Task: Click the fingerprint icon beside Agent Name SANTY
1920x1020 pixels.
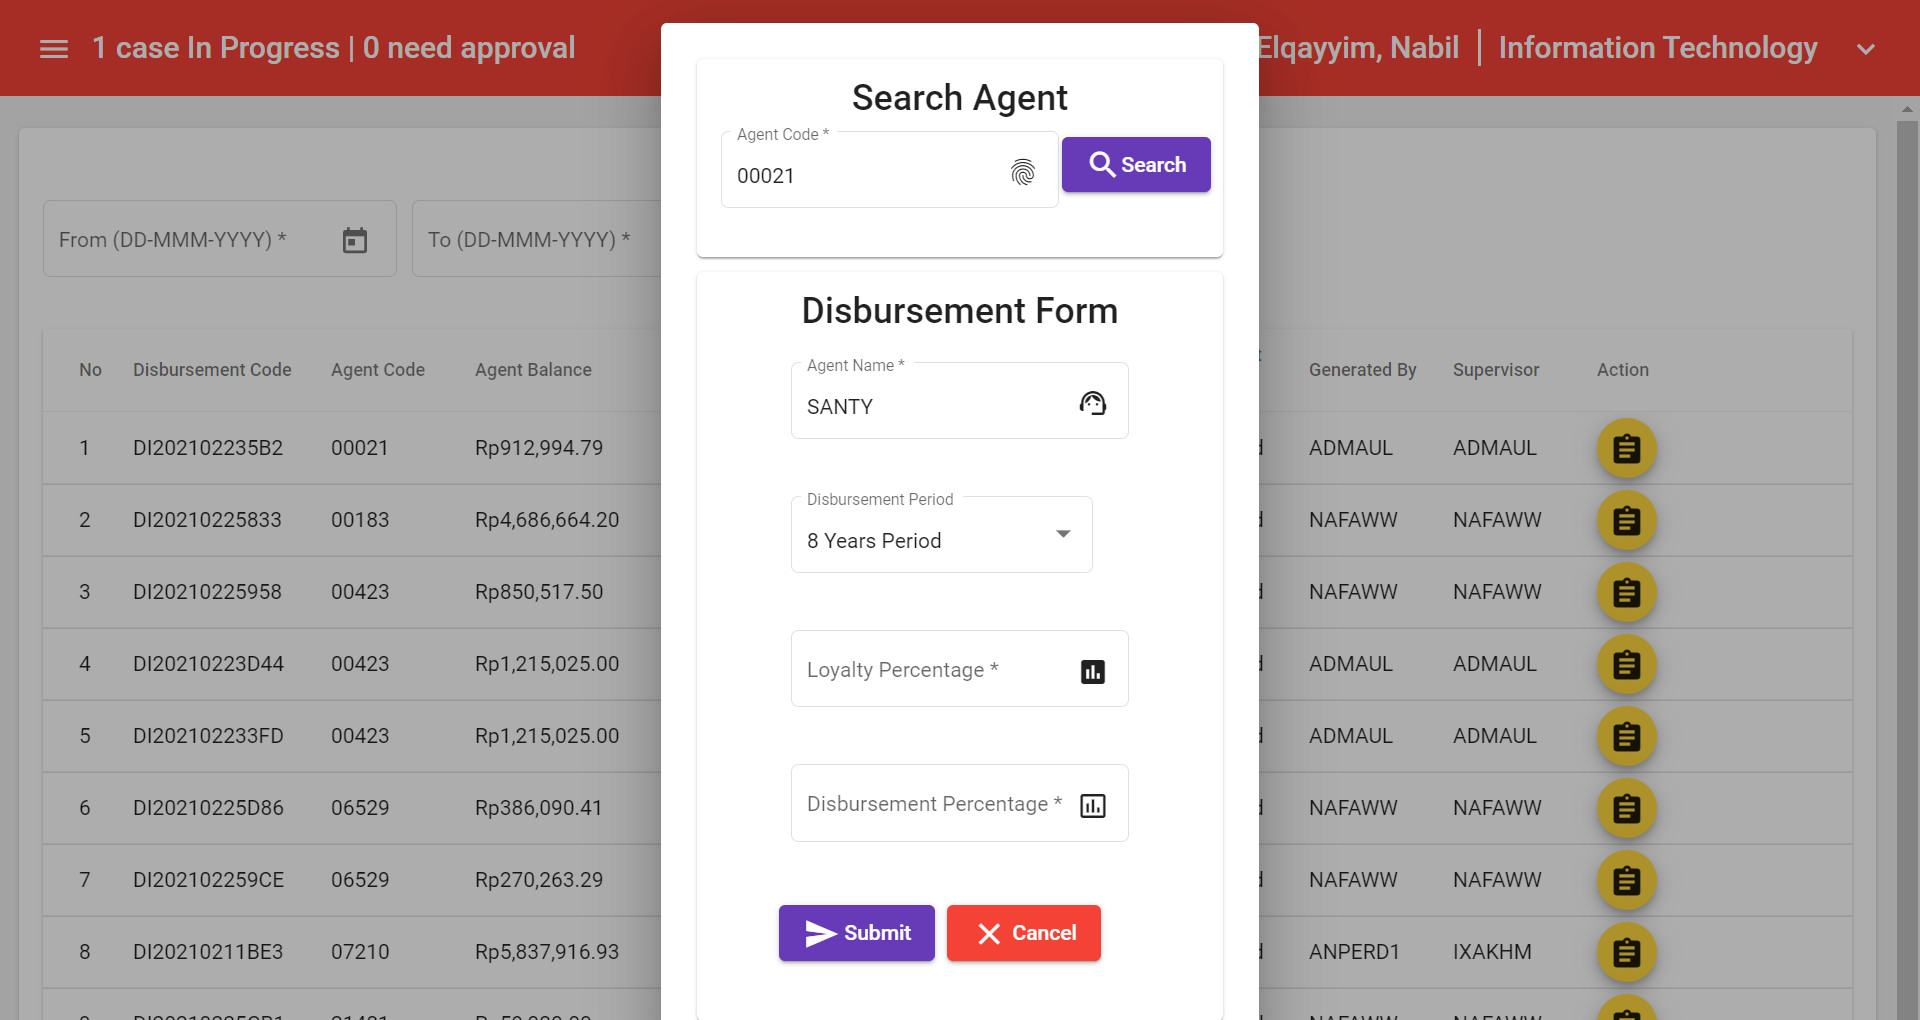Action: 1093,403
